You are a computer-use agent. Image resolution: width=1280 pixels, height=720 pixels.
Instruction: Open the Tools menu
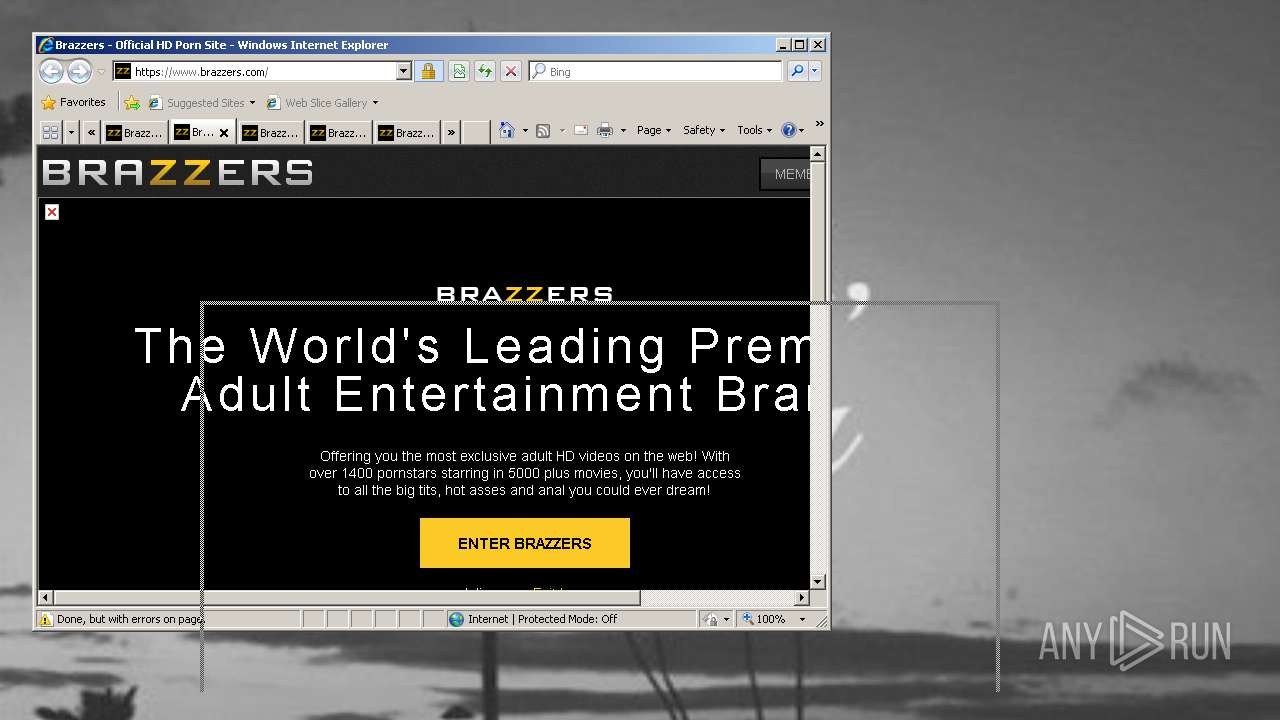click(755, 130)
